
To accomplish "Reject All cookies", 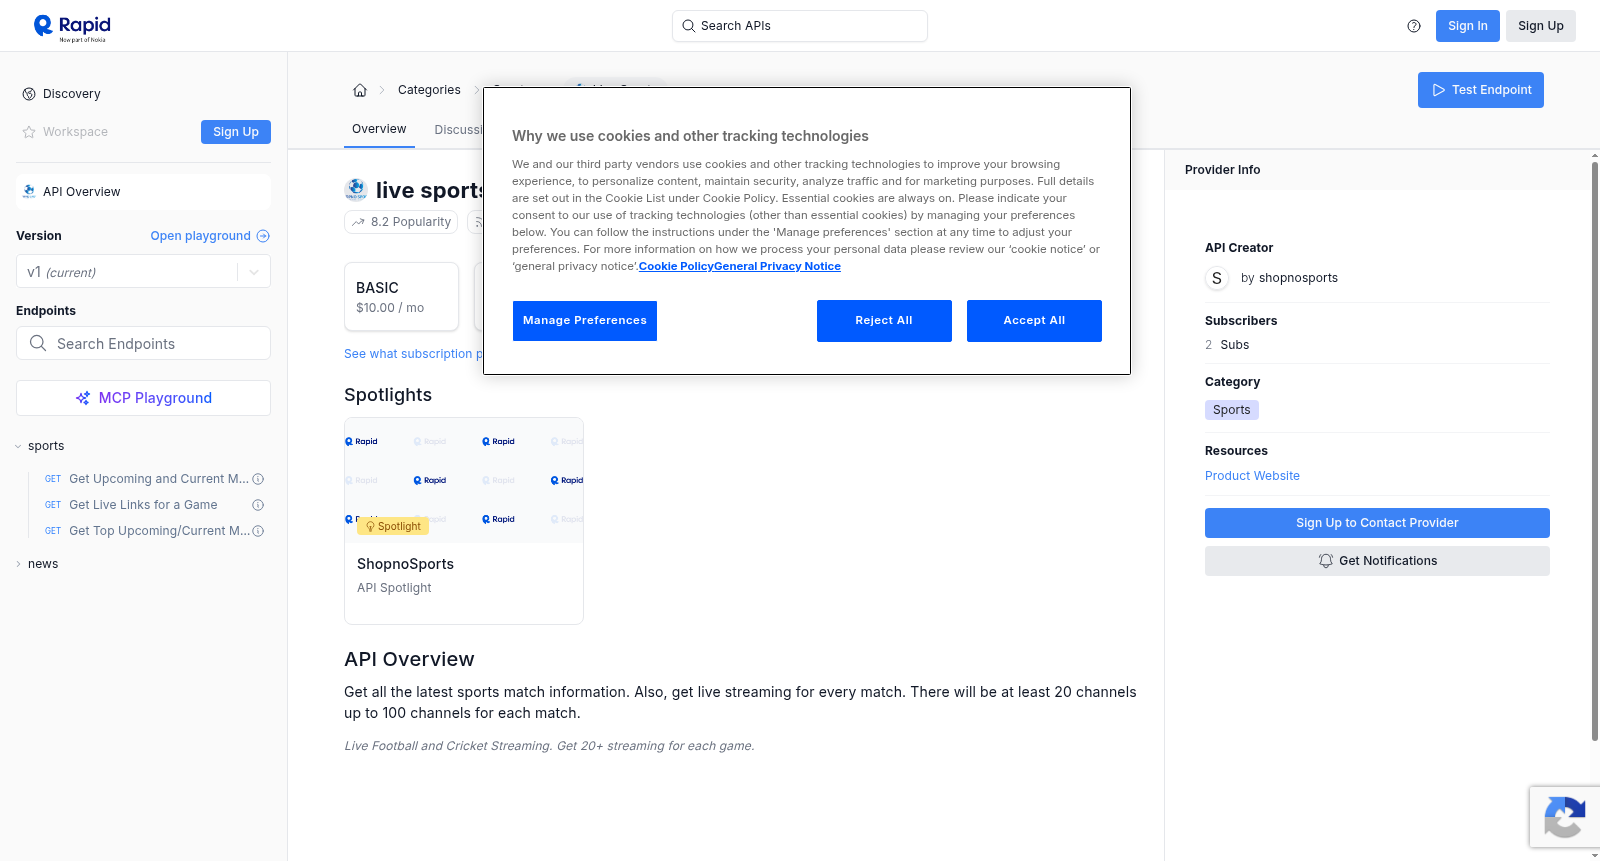I will [884, 321].
